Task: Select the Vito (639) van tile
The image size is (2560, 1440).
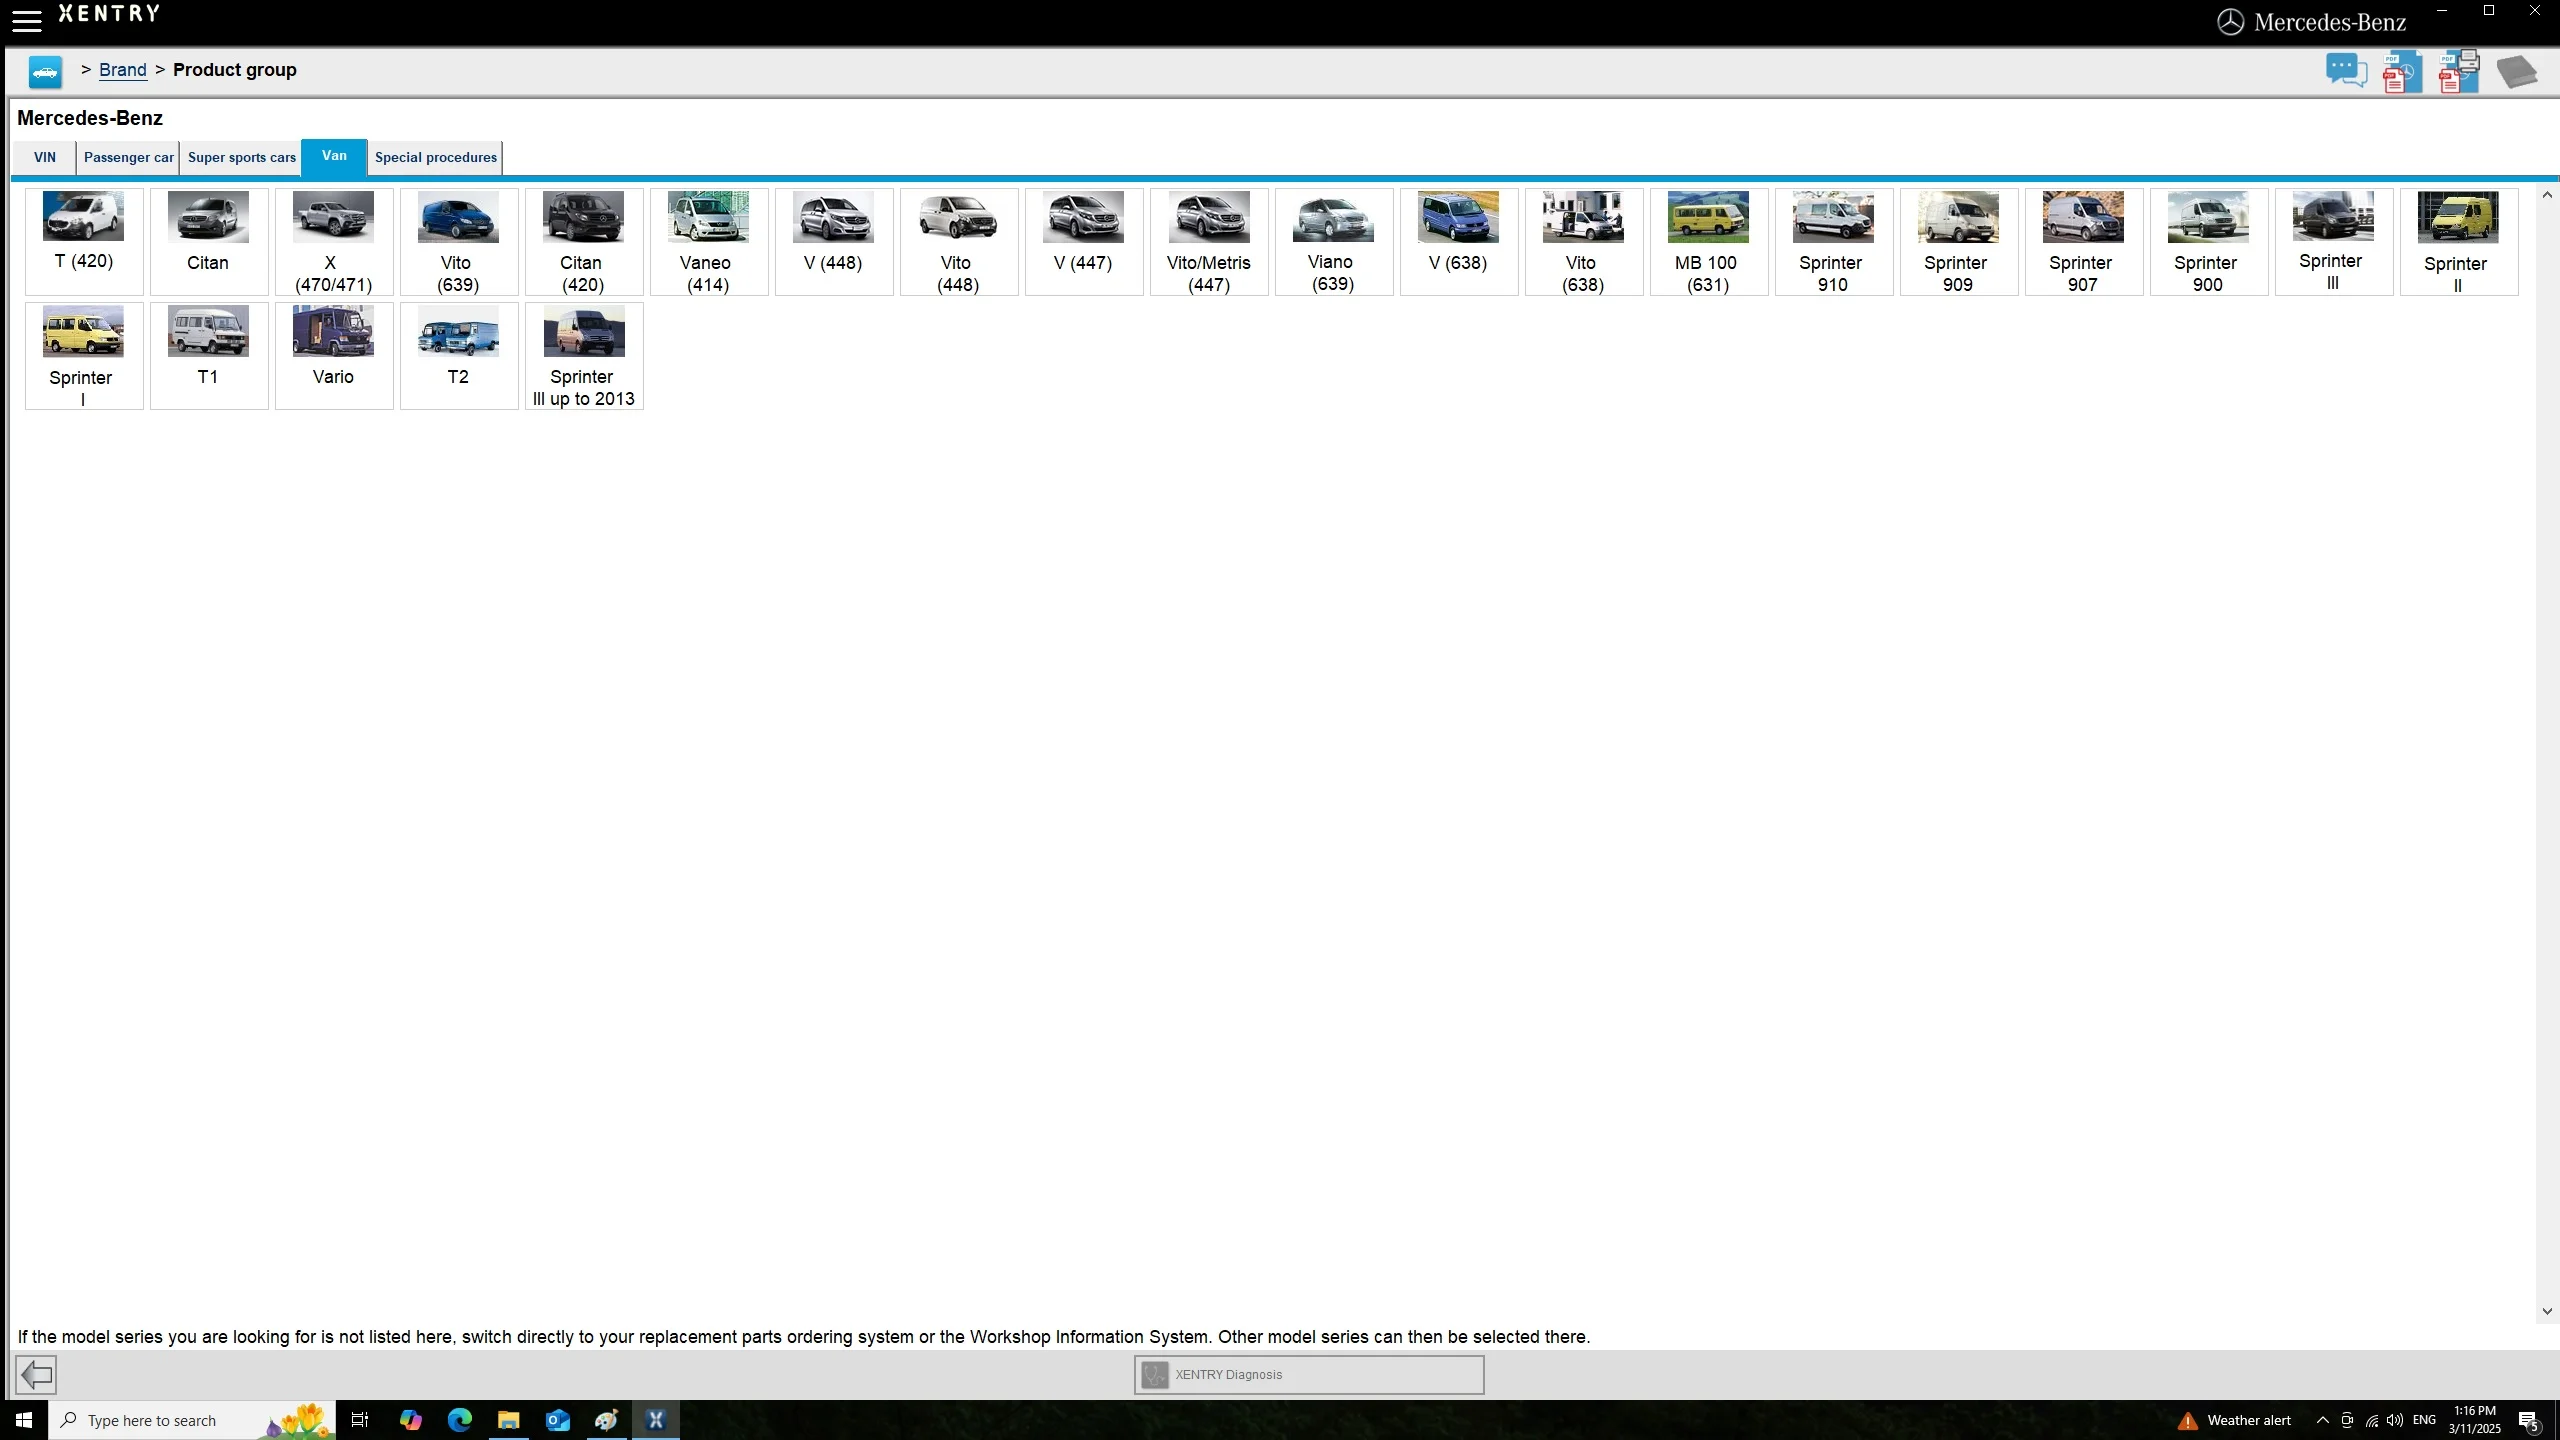Action: pyautogui.click(x=459, y=242)
